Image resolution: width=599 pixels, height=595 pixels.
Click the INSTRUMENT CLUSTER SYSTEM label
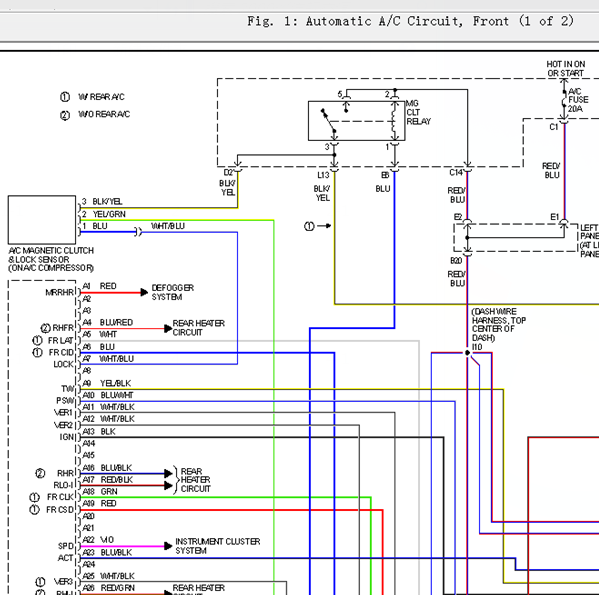pyautogui.click(x=218, y=546)
